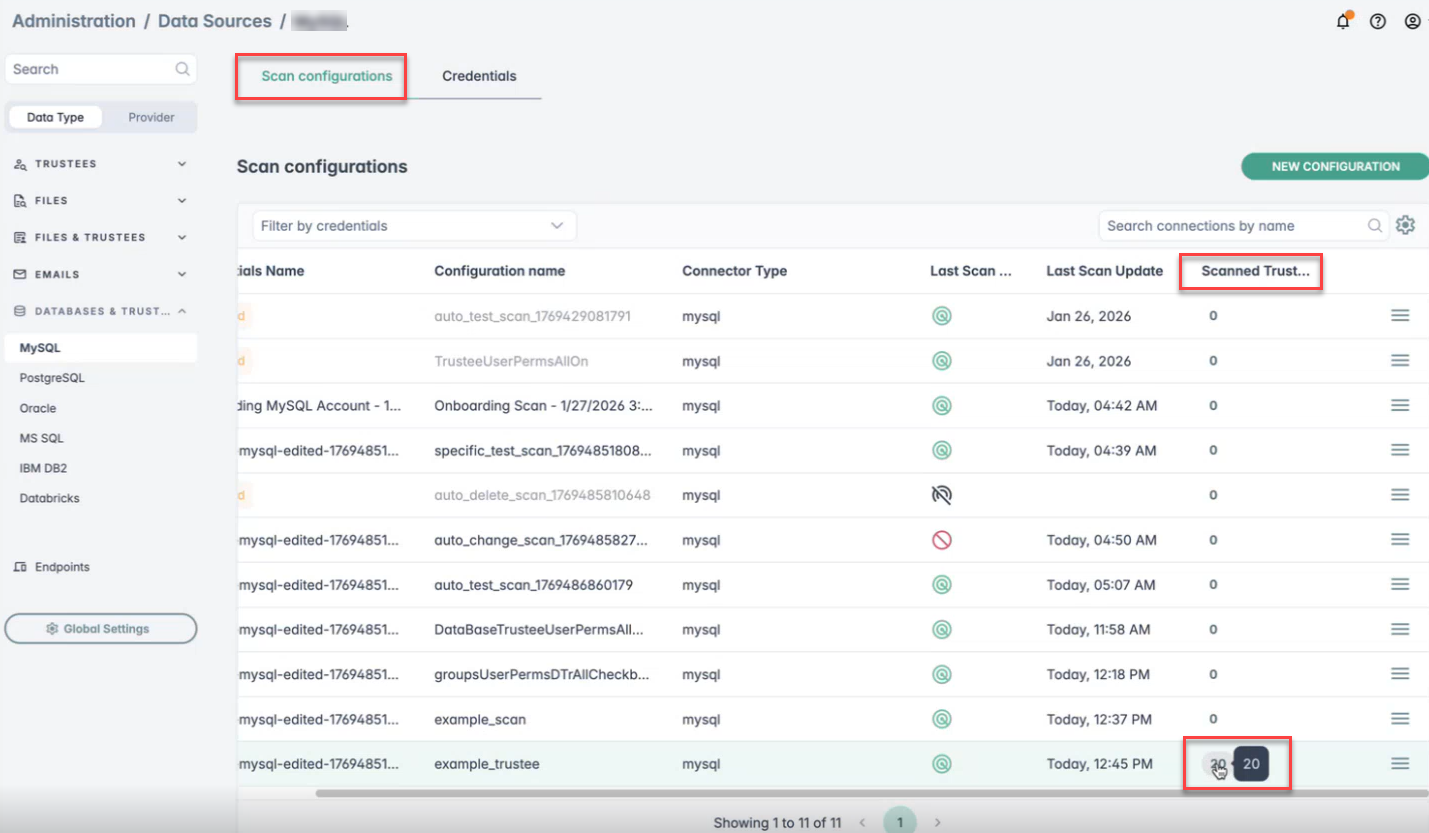The image size is (1429, 833).
Task: Open the notifications bell icon
Action: [x=1343, y=22]
